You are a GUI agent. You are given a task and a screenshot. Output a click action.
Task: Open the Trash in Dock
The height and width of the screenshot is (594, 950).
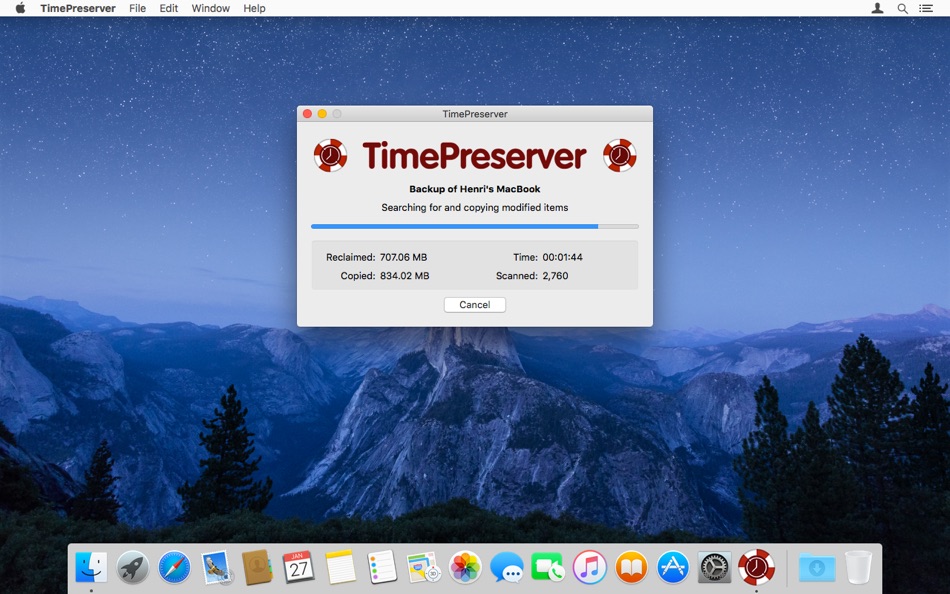click(x=858, y=568)
